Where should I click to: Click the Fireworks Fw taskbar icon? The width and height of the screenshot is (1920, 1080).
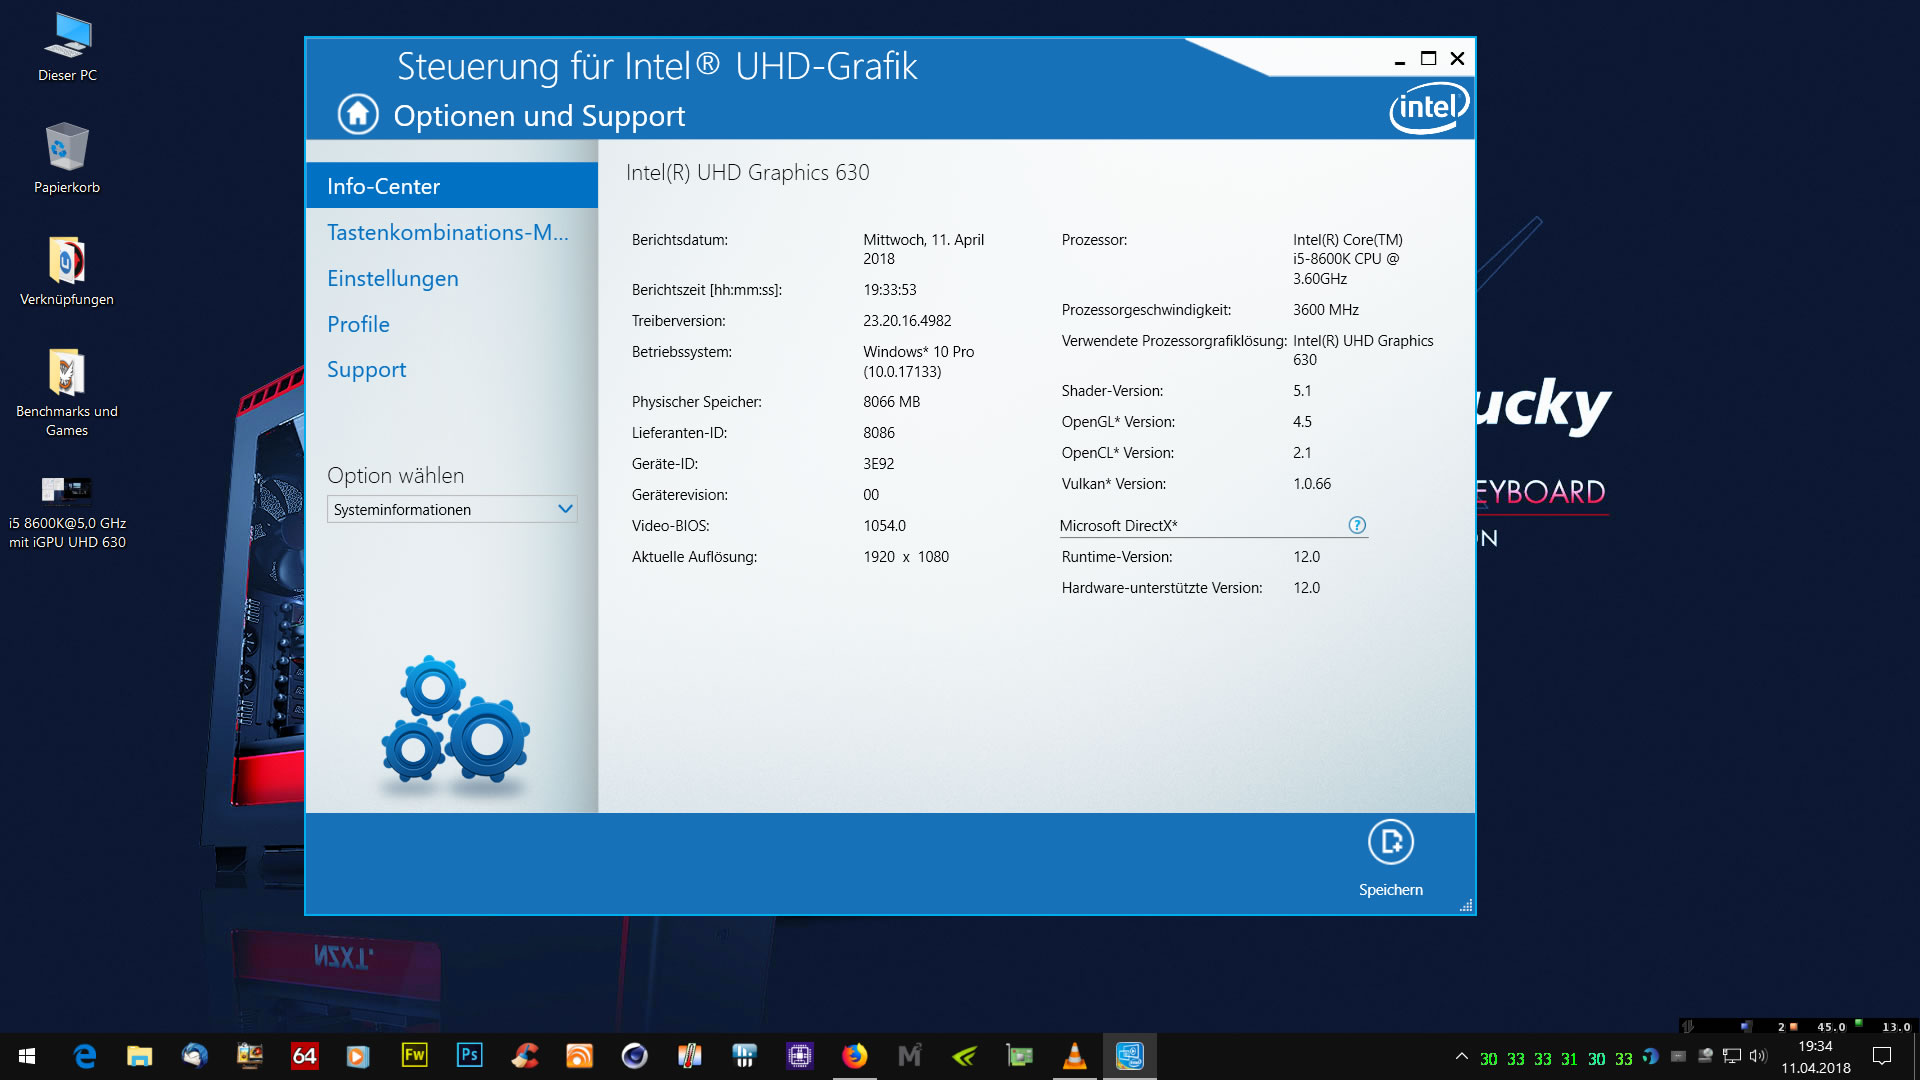tap(414, 1056)
